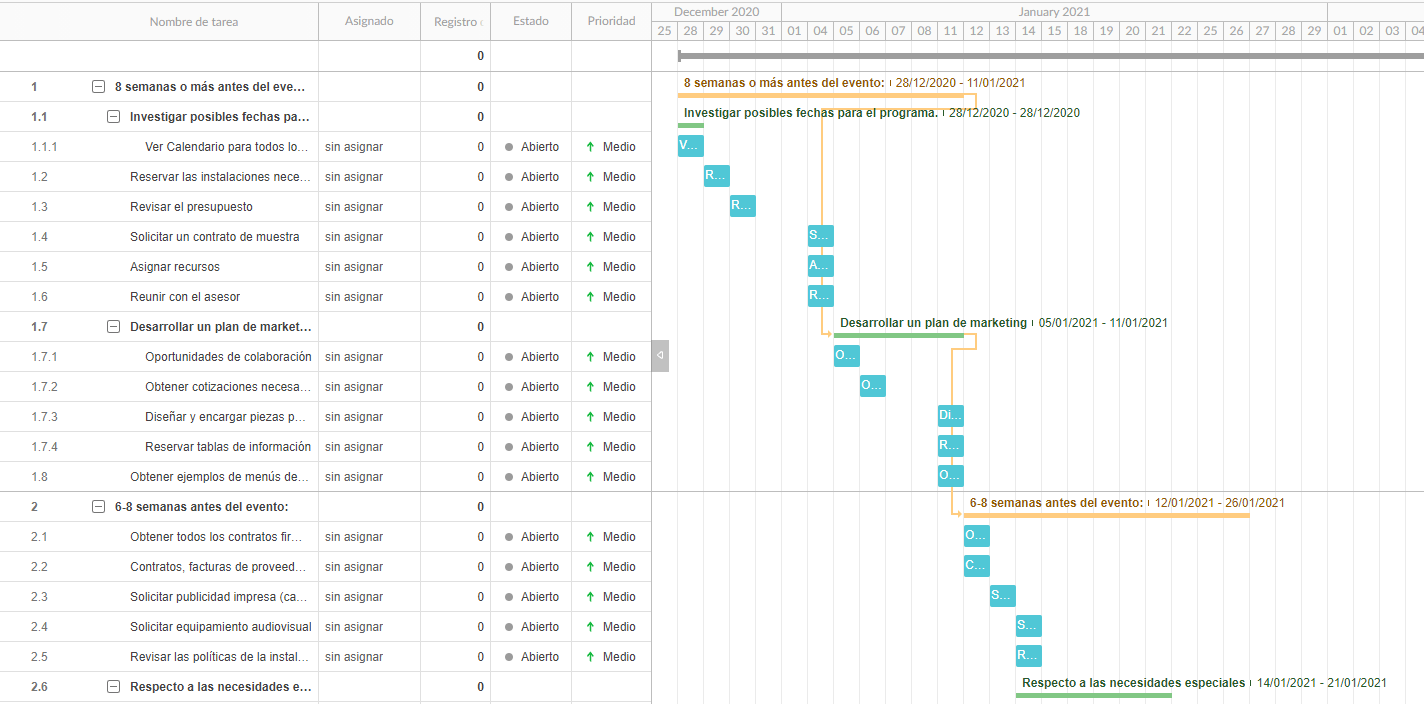This screenshot has width=1424, height=704.
Task: Click Gantt bar for 'Reservar las instalaciones'
Action: coord(717,176)
